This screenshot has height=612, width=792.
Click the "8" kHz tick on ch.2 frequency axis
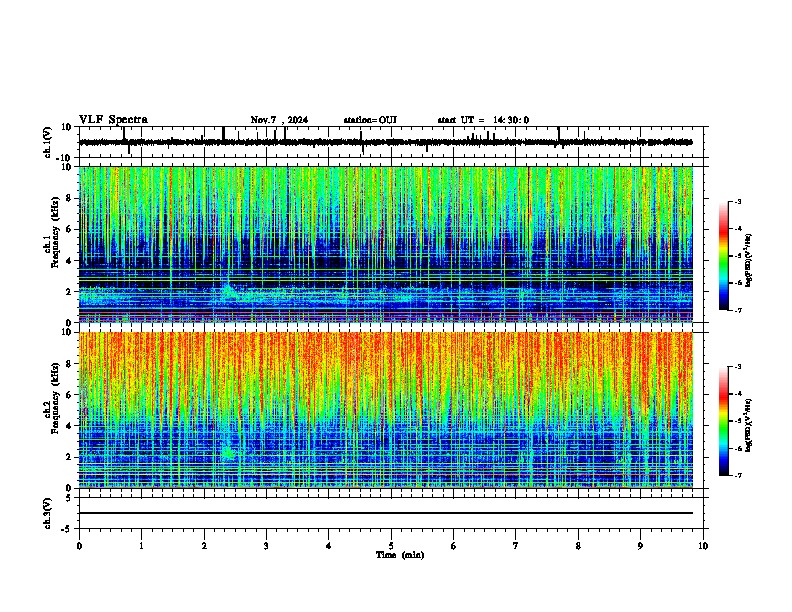click(x=69, y=364)
